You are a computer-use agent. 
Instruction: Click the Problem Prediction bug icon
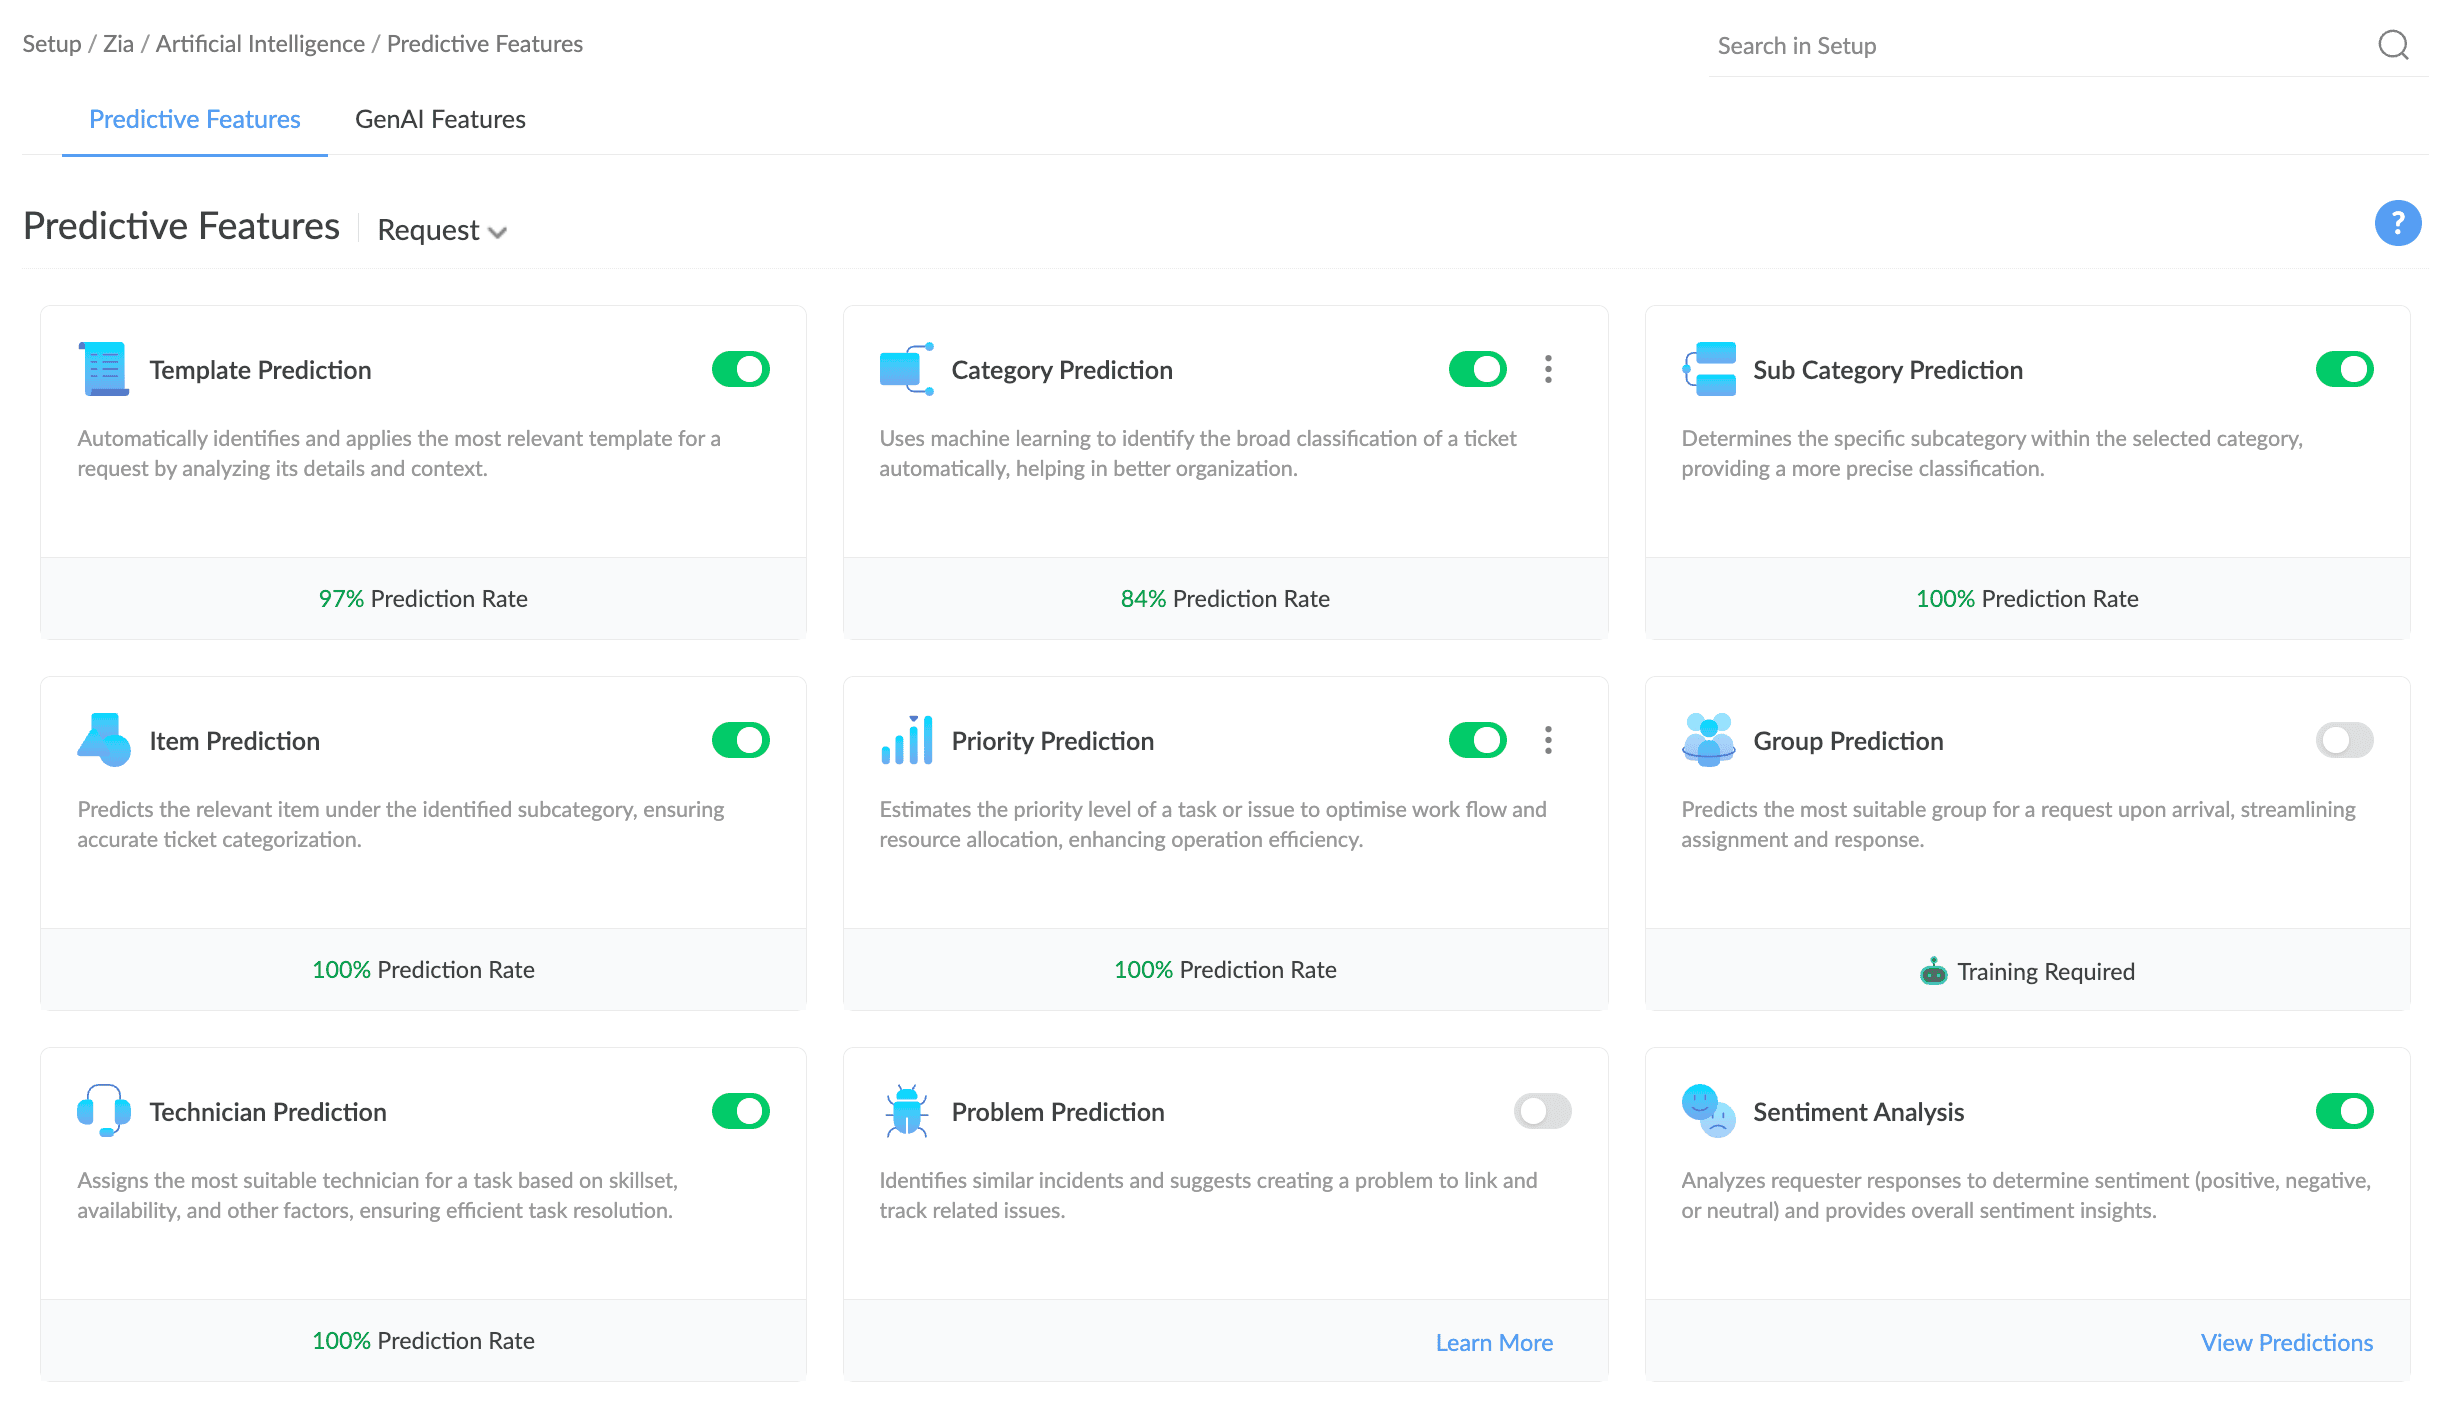(x=906, y=1111)
